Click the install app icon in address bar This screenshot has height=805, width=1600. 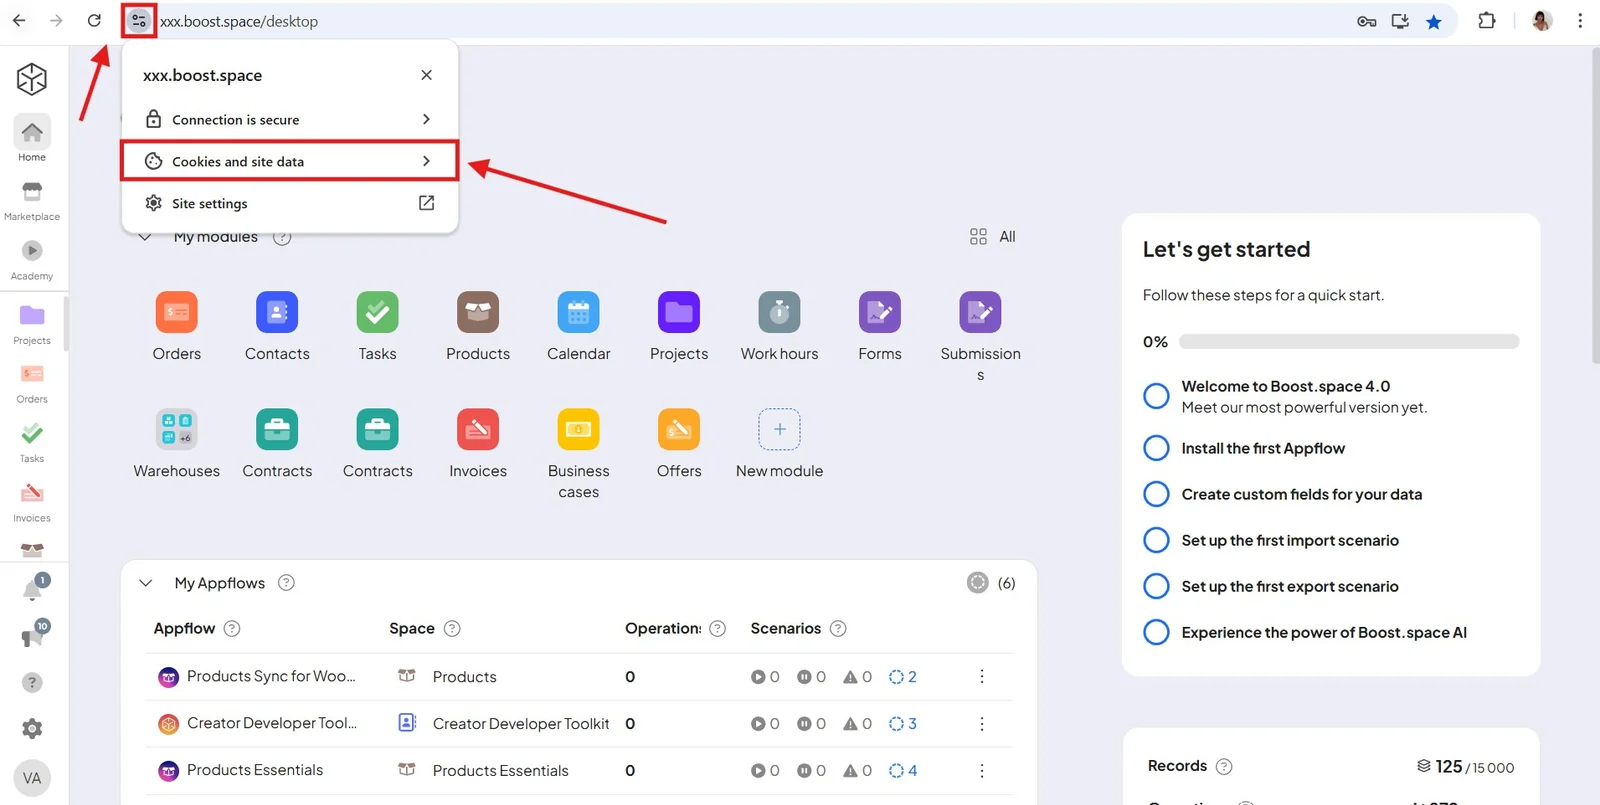[x=1400, y=21]
